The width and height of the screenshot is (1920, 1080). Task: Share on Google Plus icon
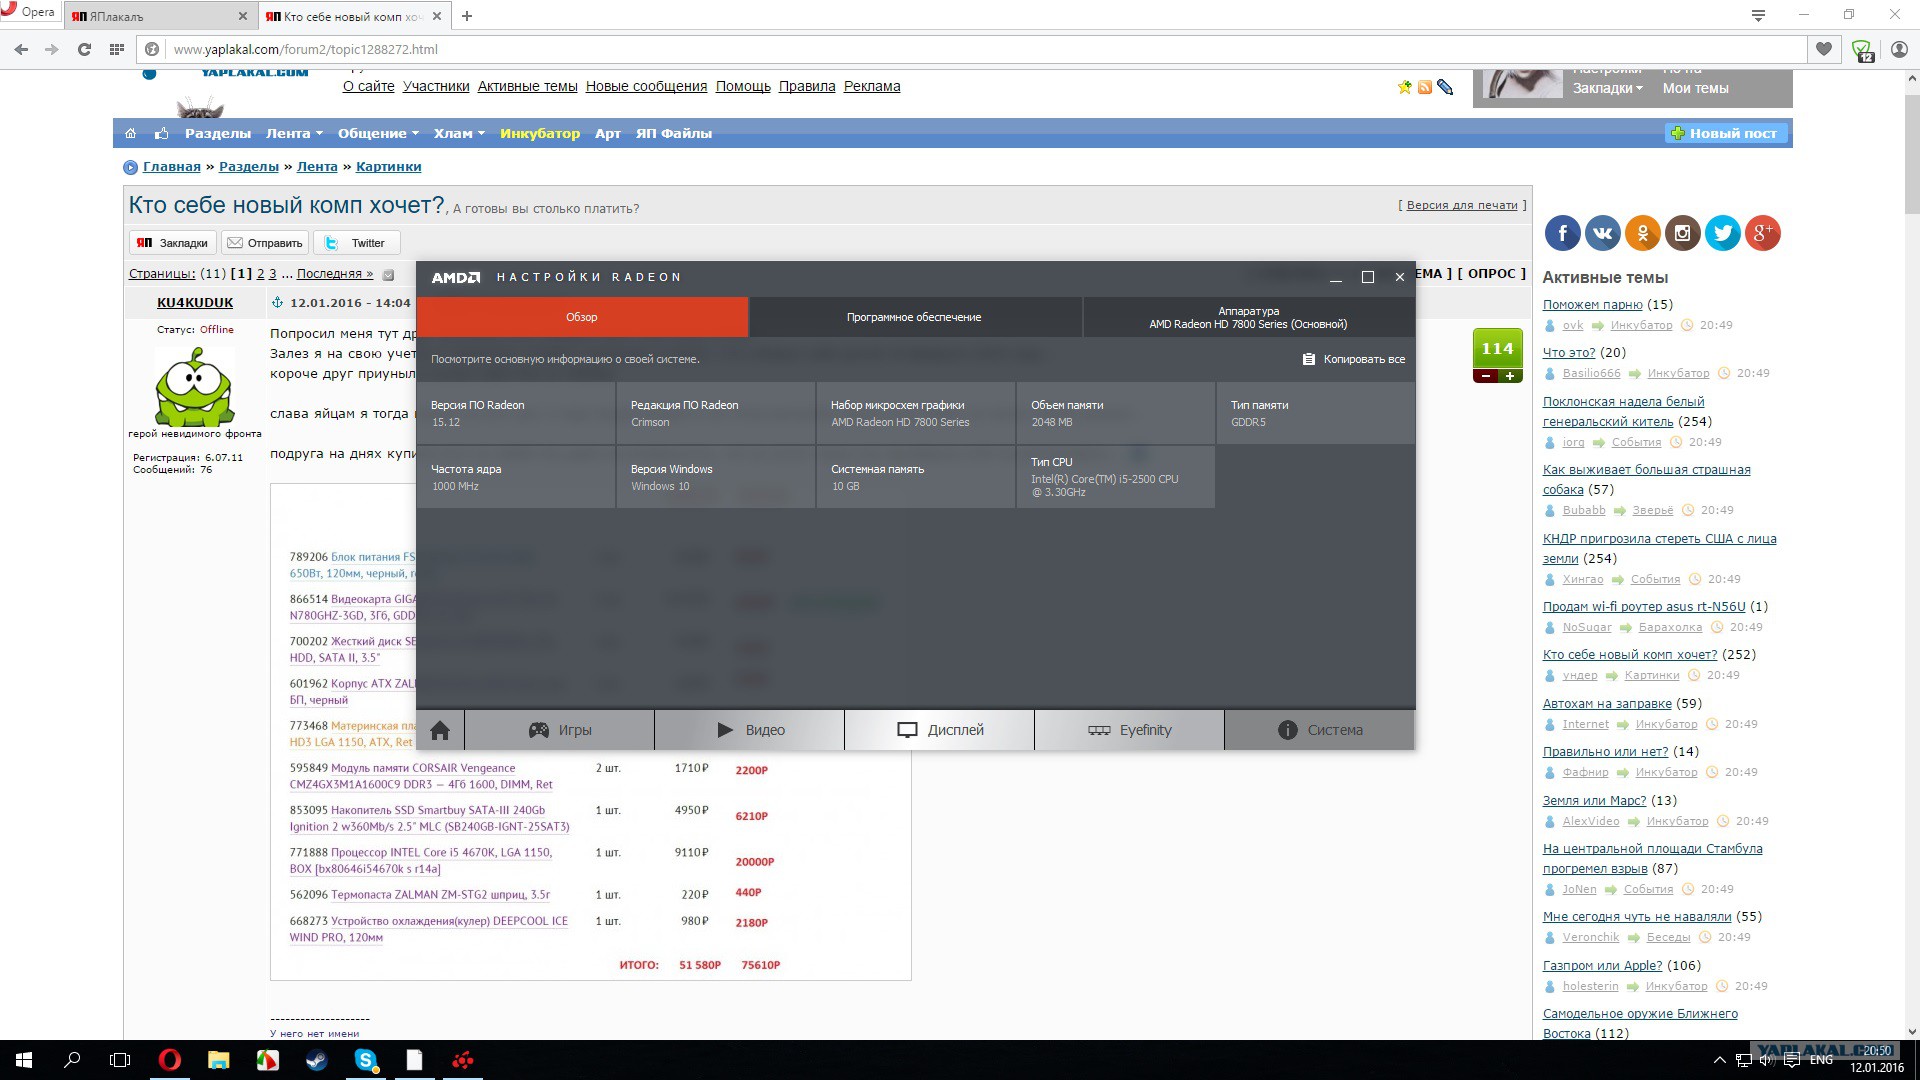(1763, 233)
